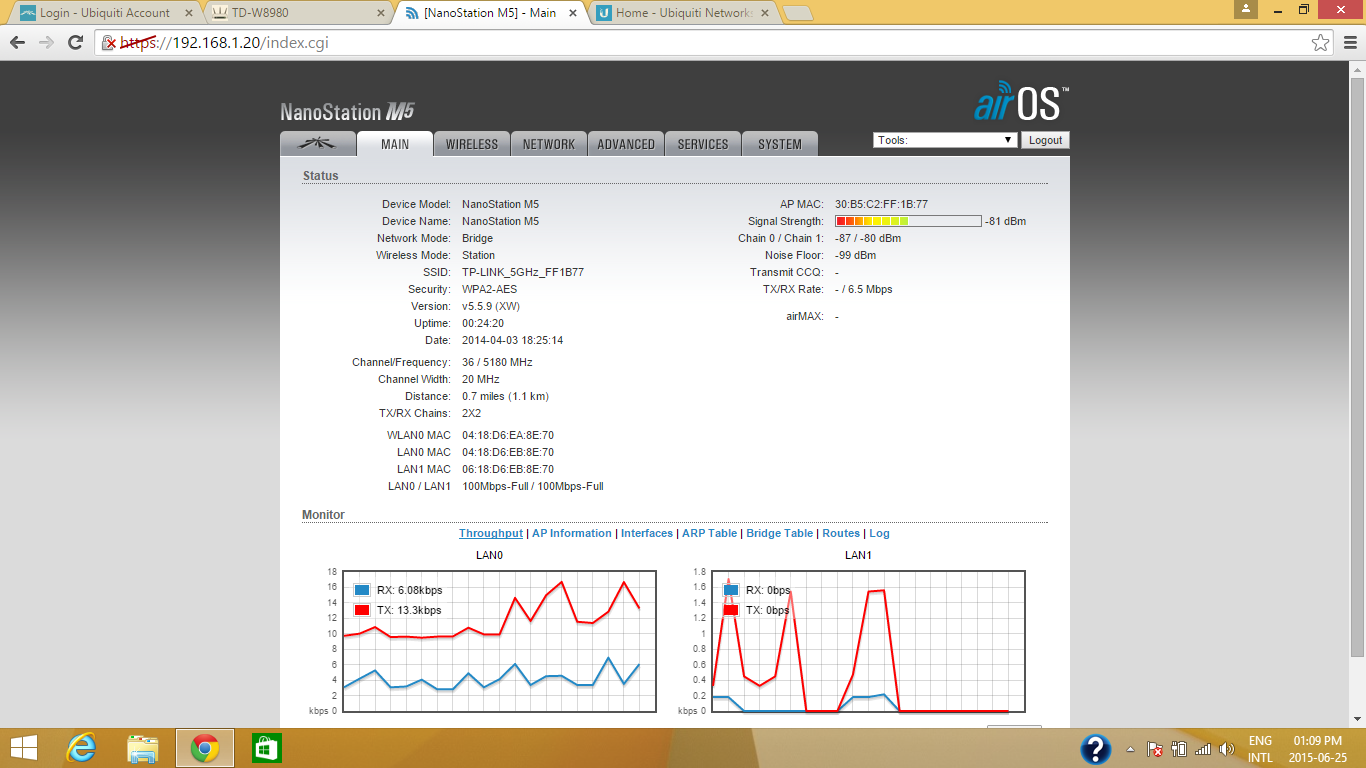Select the SSID value TP-LINK_5GHz_FF1B77
The image size is (1366, 768).
tap(523, 272)
